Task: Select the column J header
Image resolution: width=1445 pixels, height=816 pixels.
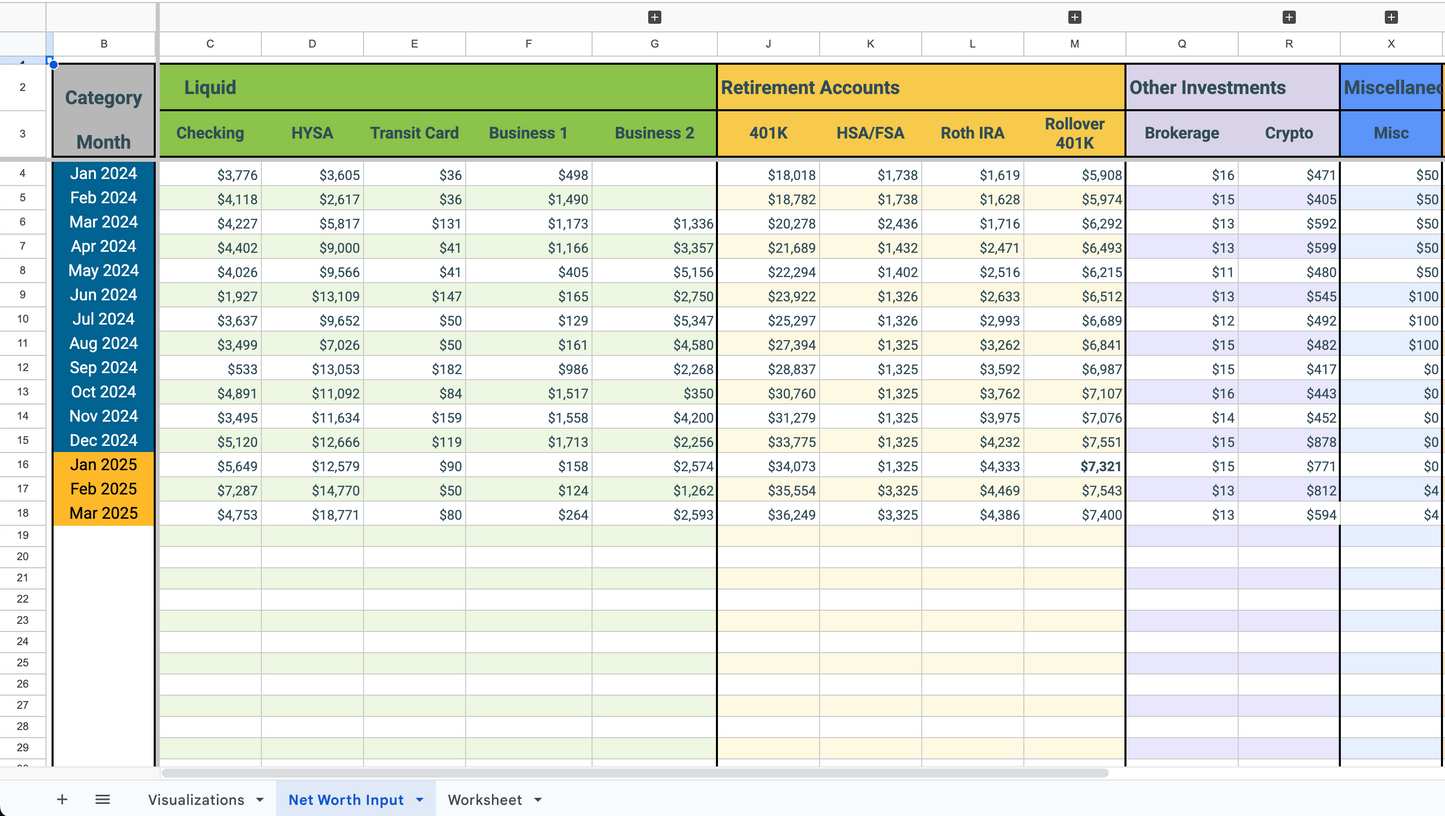Action: click(768, 44)
